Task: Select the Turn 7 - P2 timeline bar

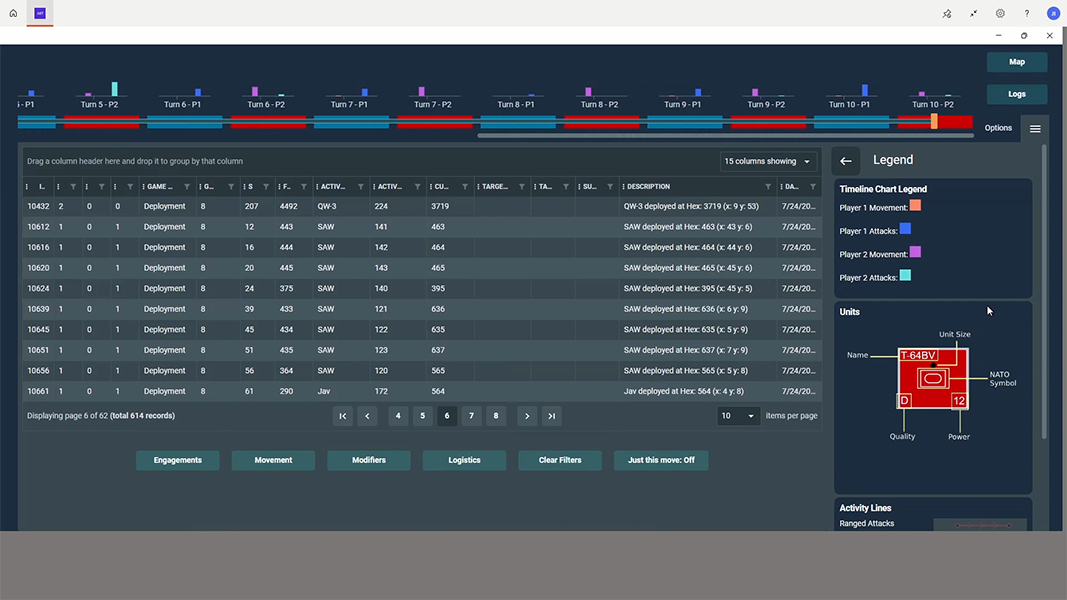Action: click(433, 121)
